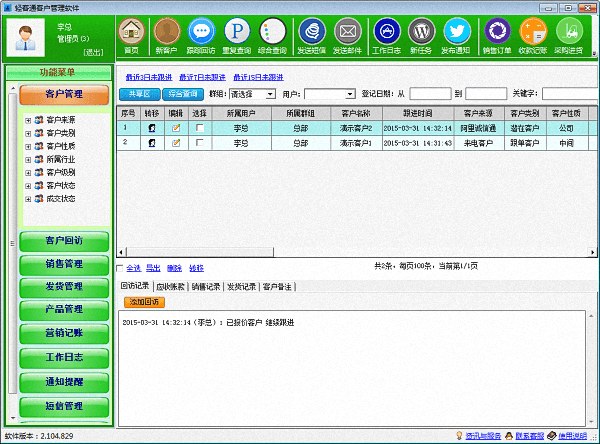600x444 pixels.
Task: Switch to the 销售记录 tab
Action: (x=208, y=287)
